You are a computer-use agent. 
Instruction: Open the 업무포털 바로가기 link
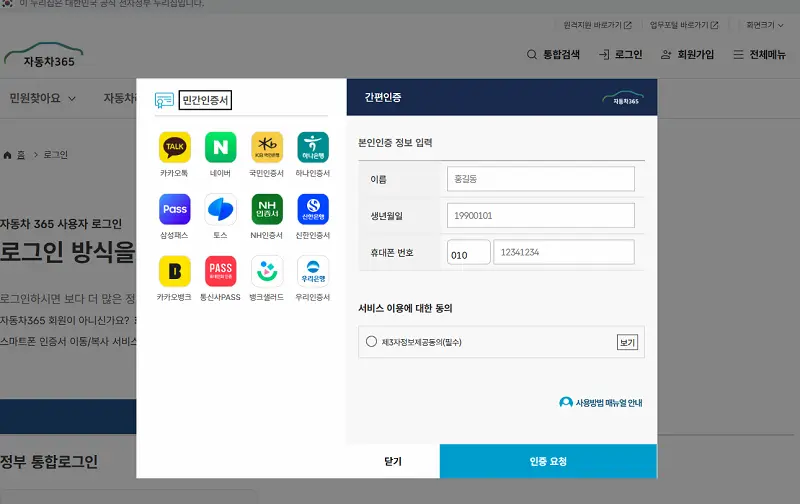[x=684, y=25]
